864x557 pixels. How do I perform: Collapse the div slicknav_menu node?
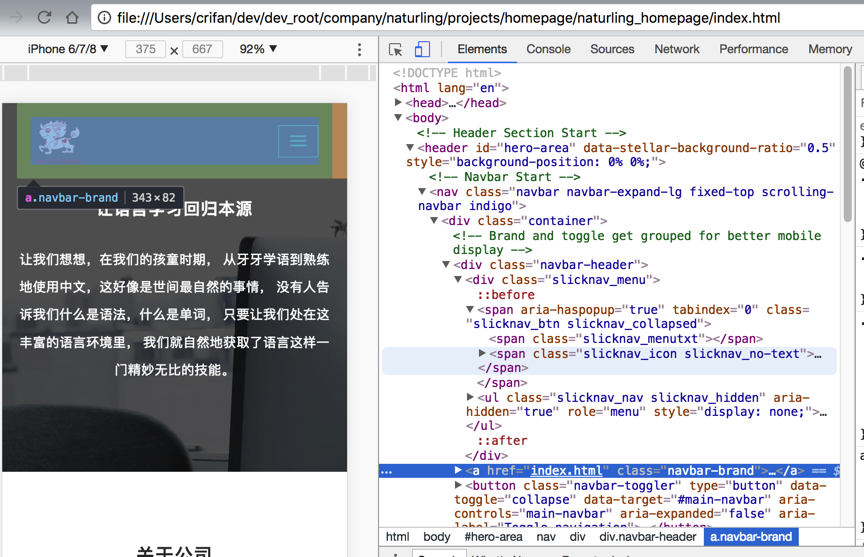click(x=458, y=279)
